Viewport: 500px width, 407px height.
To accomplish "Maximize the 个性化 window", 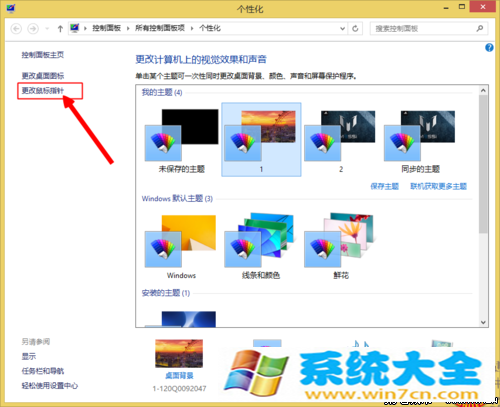I will (x=462, y=7).
